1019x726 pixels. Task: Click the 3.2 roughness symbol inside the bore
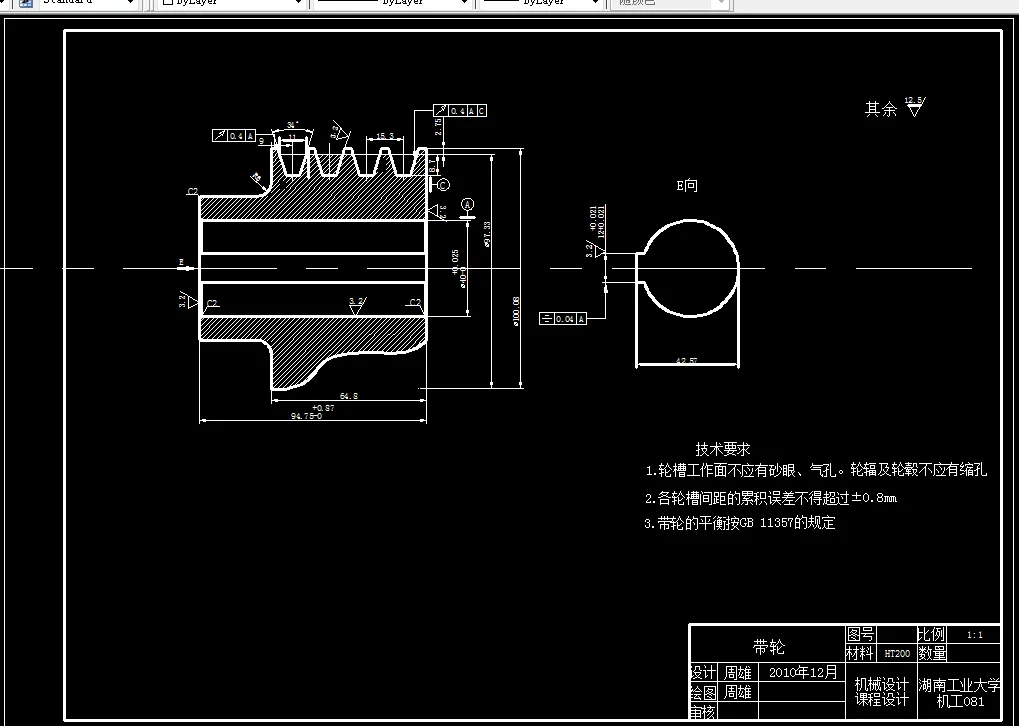point(357,305)
